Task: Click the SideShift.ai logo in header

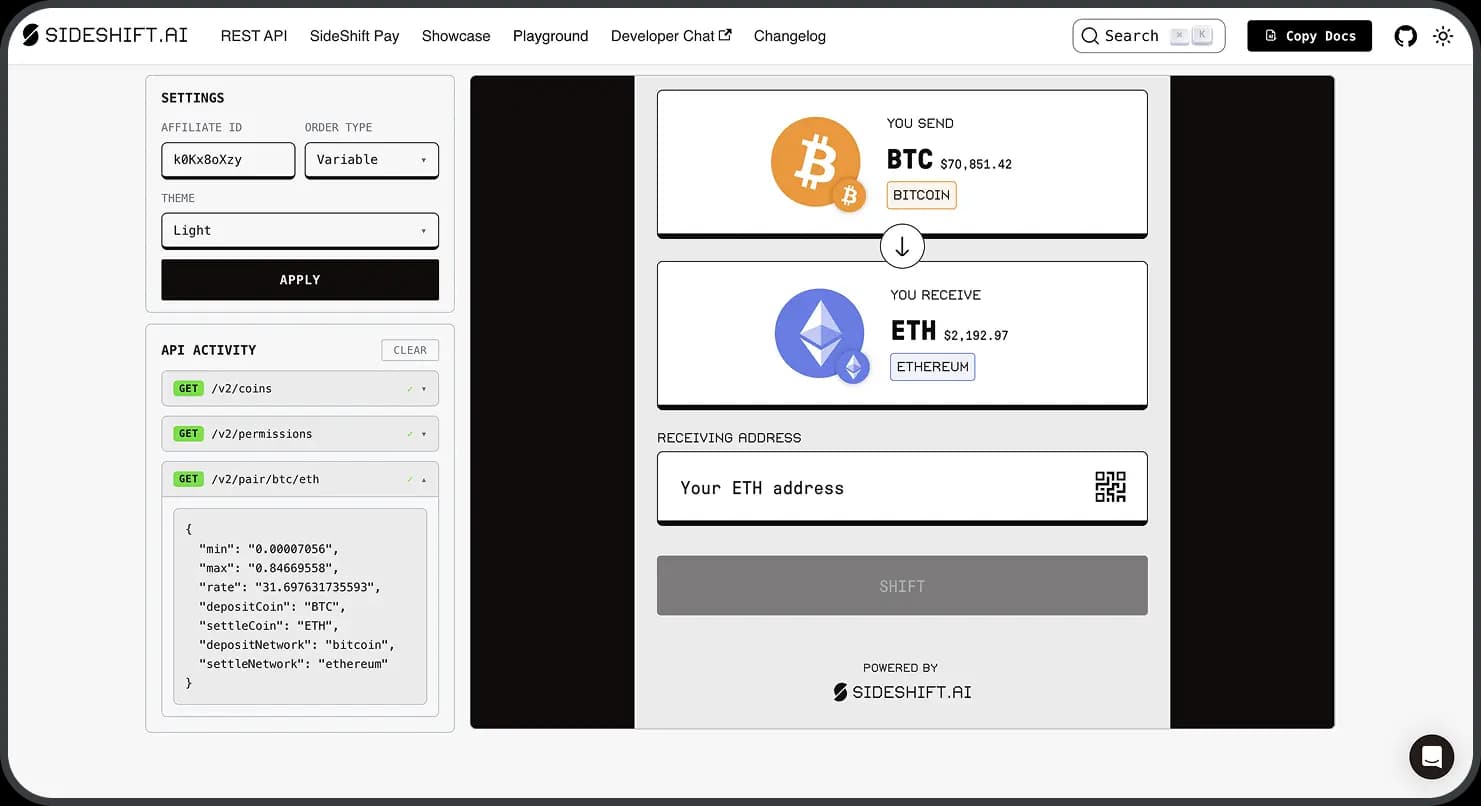Action: point(104,35)
